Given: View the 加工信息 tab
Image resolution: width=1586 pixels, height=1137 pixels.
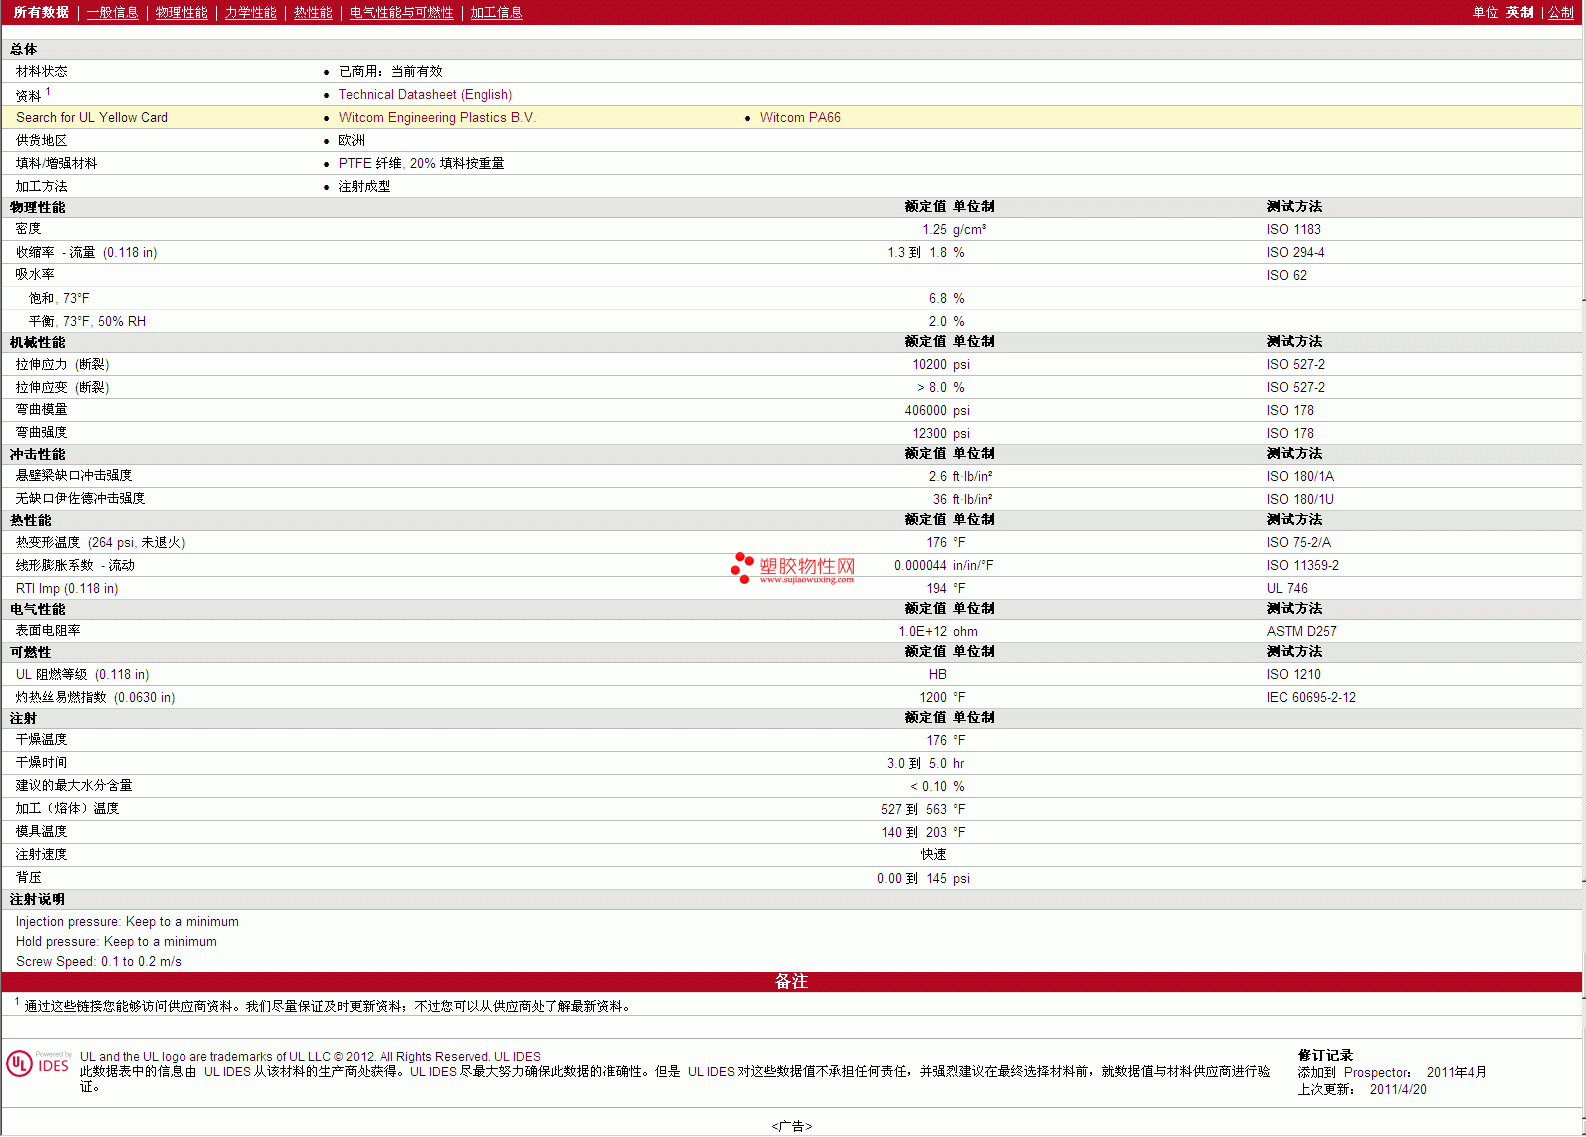Looking at the screenshot, I should tap(496, 13).
